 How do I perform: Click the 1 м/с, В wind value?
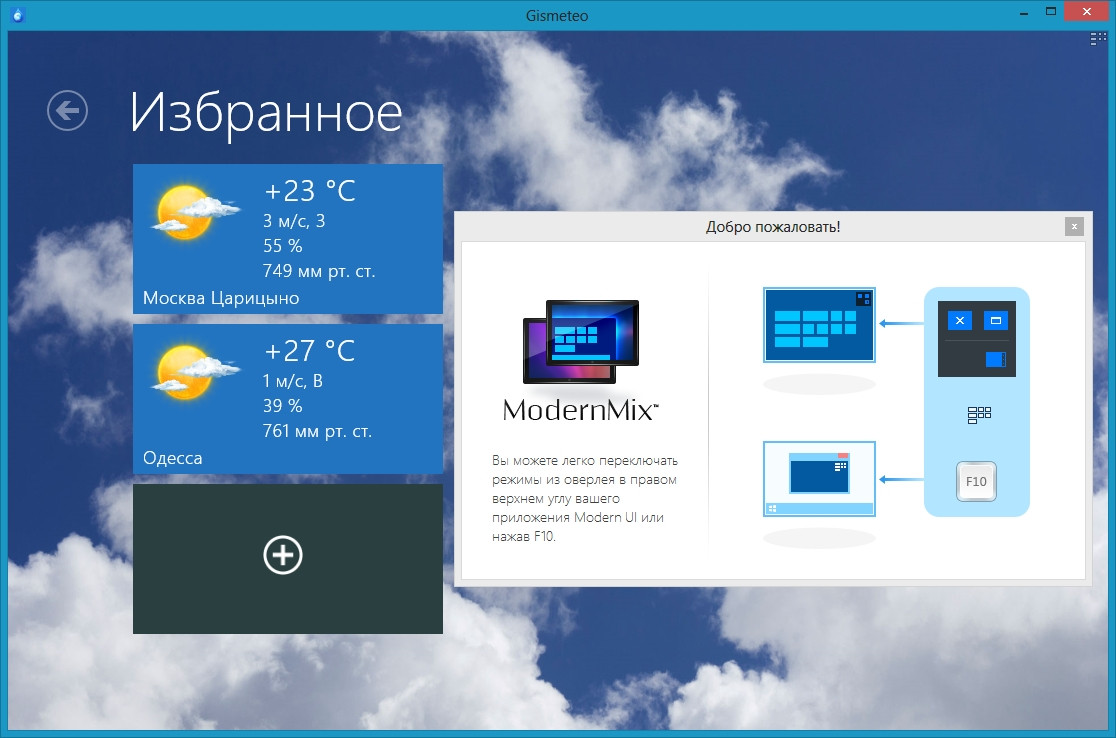click(293, 381)
